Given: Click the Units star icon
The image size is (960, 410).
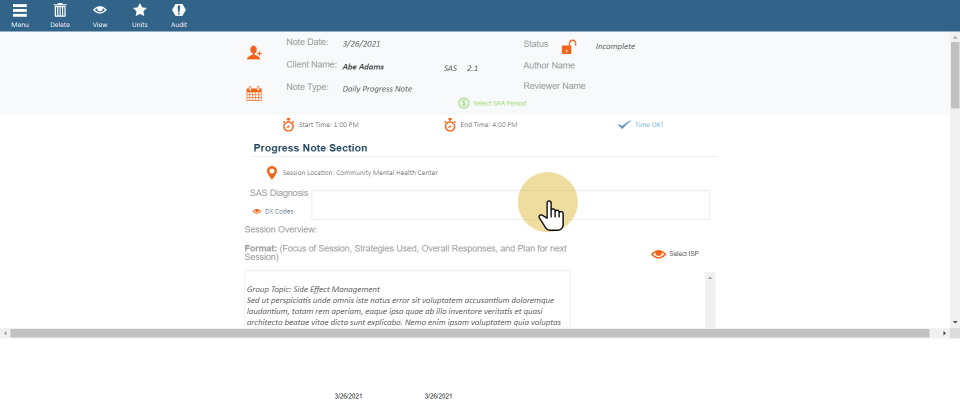Looking at the screenshot, I should tap(140, 11).
